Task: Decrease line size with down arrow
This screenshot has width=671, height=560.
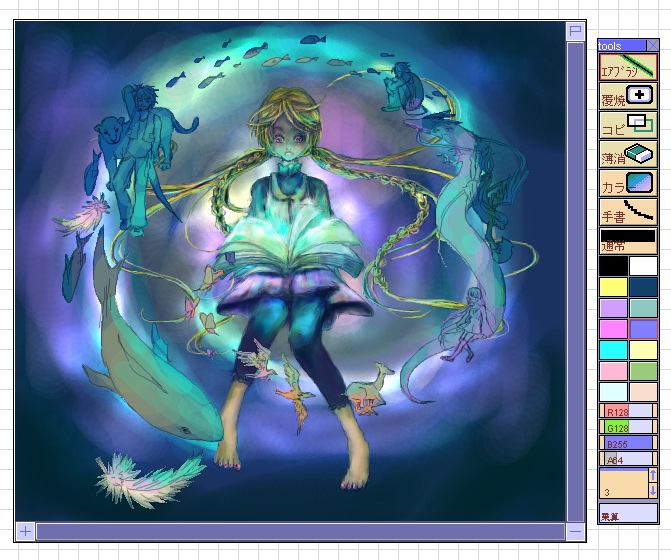Action: (653, 490)
